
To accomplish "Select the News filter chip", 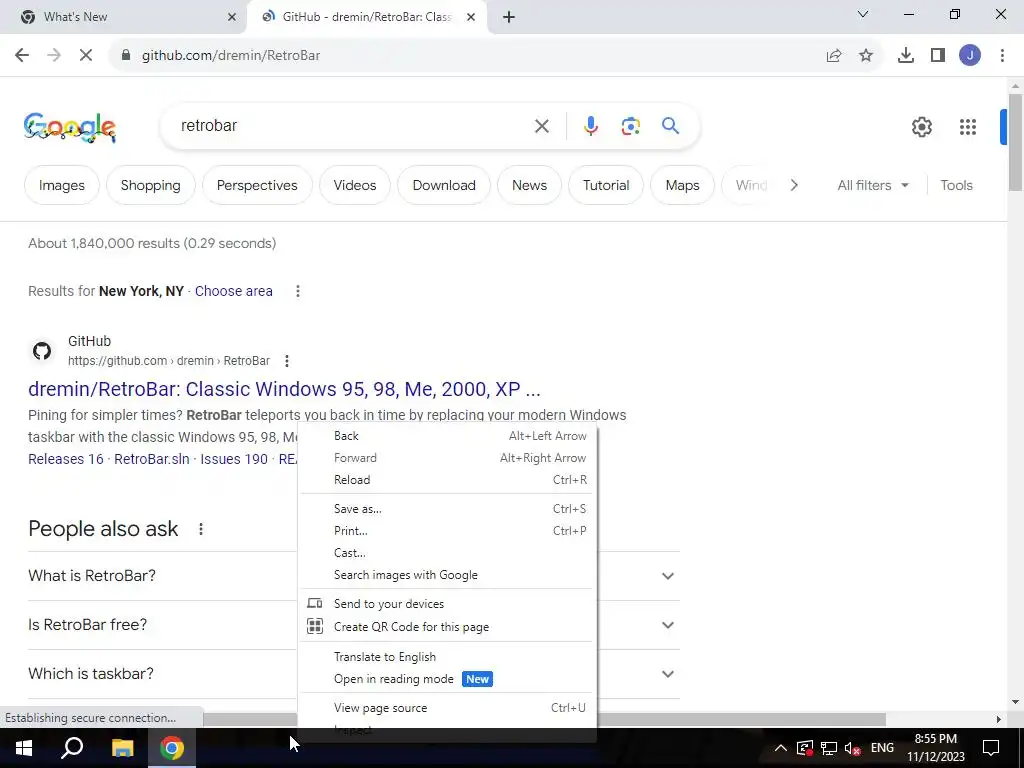I will 529,185.
